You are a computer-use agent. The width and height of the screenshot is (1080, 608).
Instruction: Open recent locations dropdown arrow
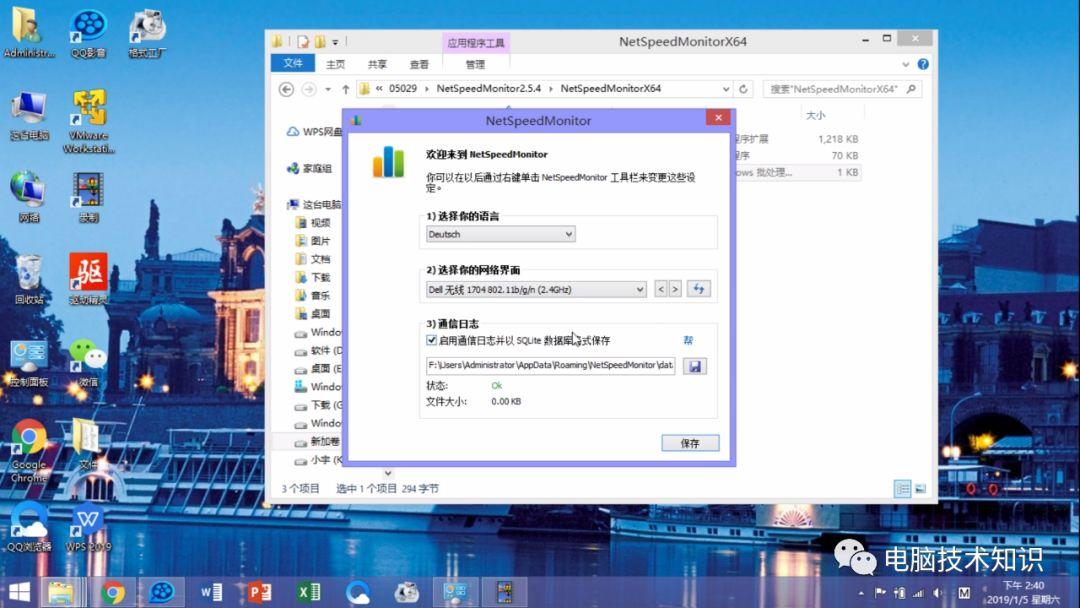(328, 89)
